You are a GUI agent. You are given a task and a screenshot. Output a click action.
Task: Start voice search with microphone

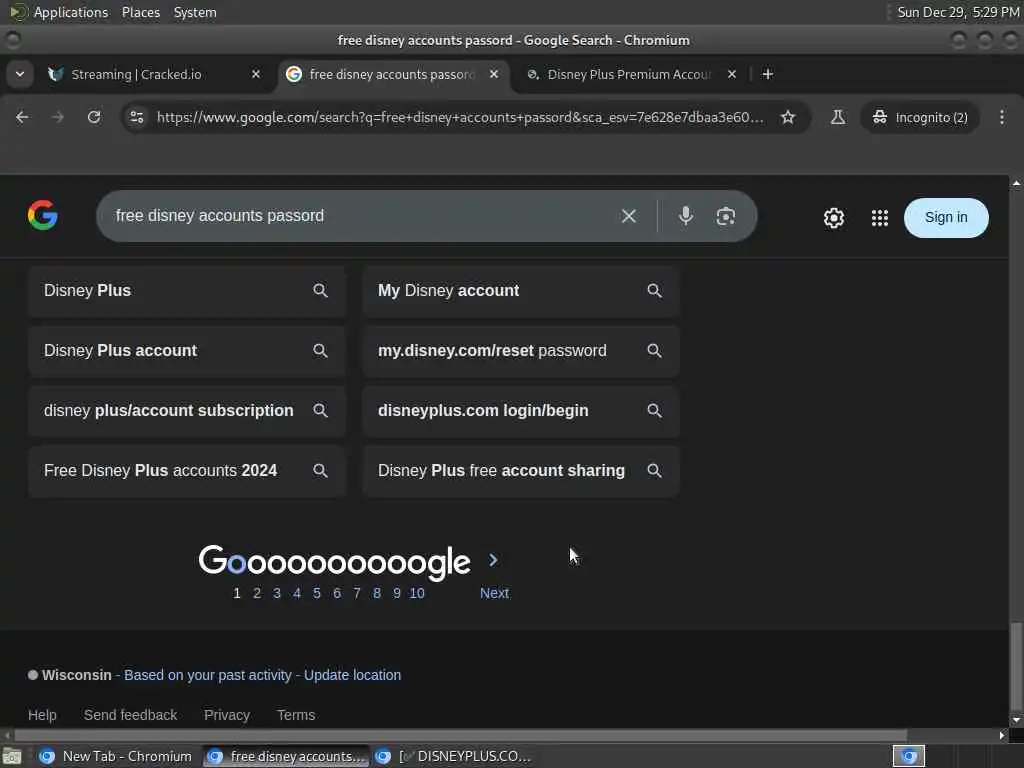click(685, 216)
